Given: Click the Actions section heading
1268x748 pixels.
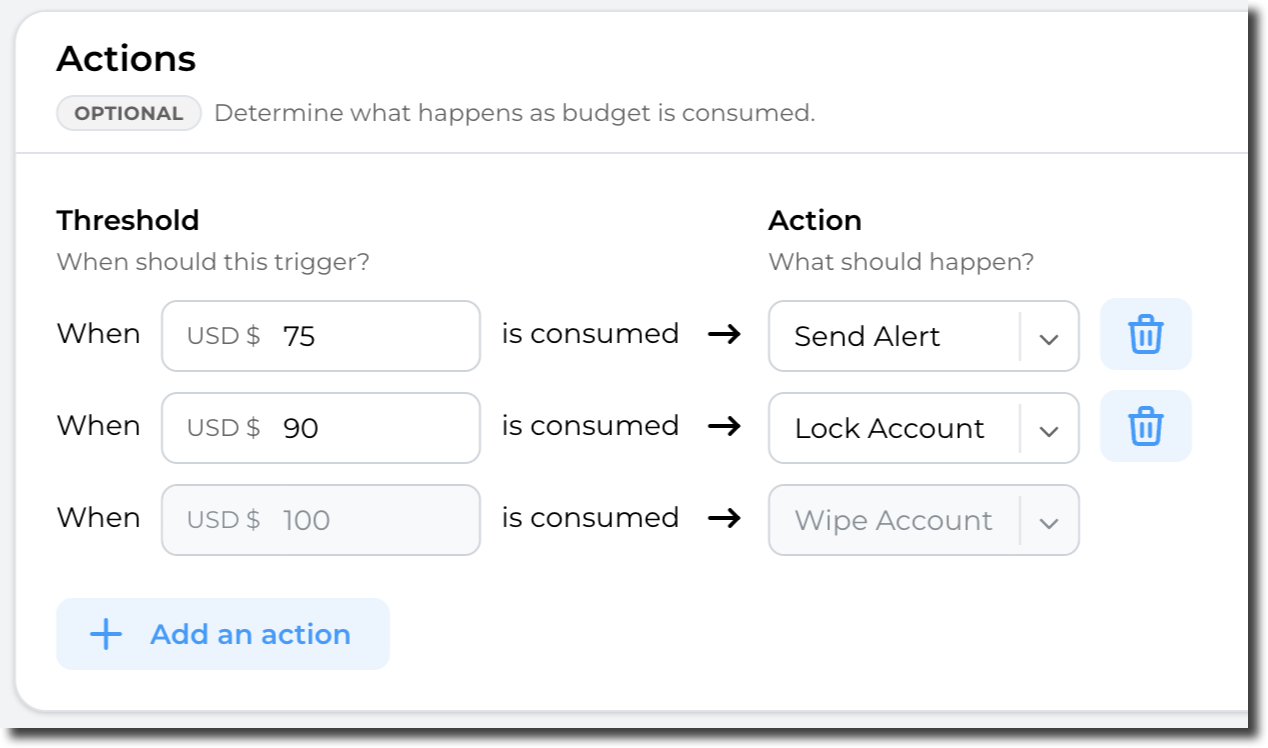Looking at the screenshot, I should tap(126, 60).
